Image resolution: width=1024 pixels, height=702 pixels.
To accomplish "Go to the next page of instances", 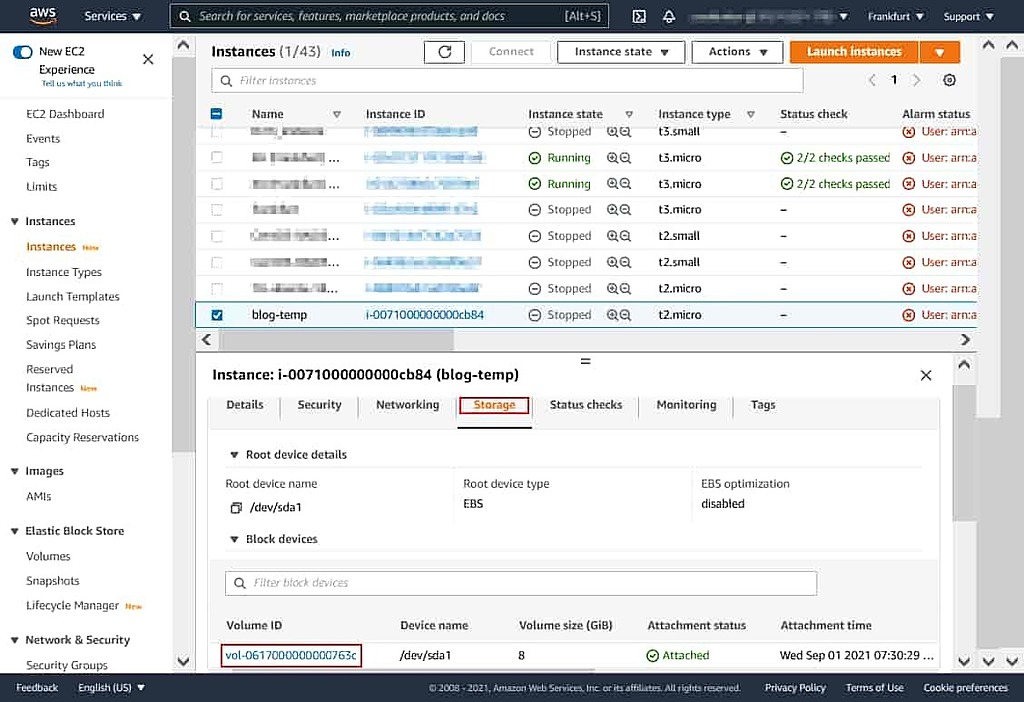I will point(916,80).
